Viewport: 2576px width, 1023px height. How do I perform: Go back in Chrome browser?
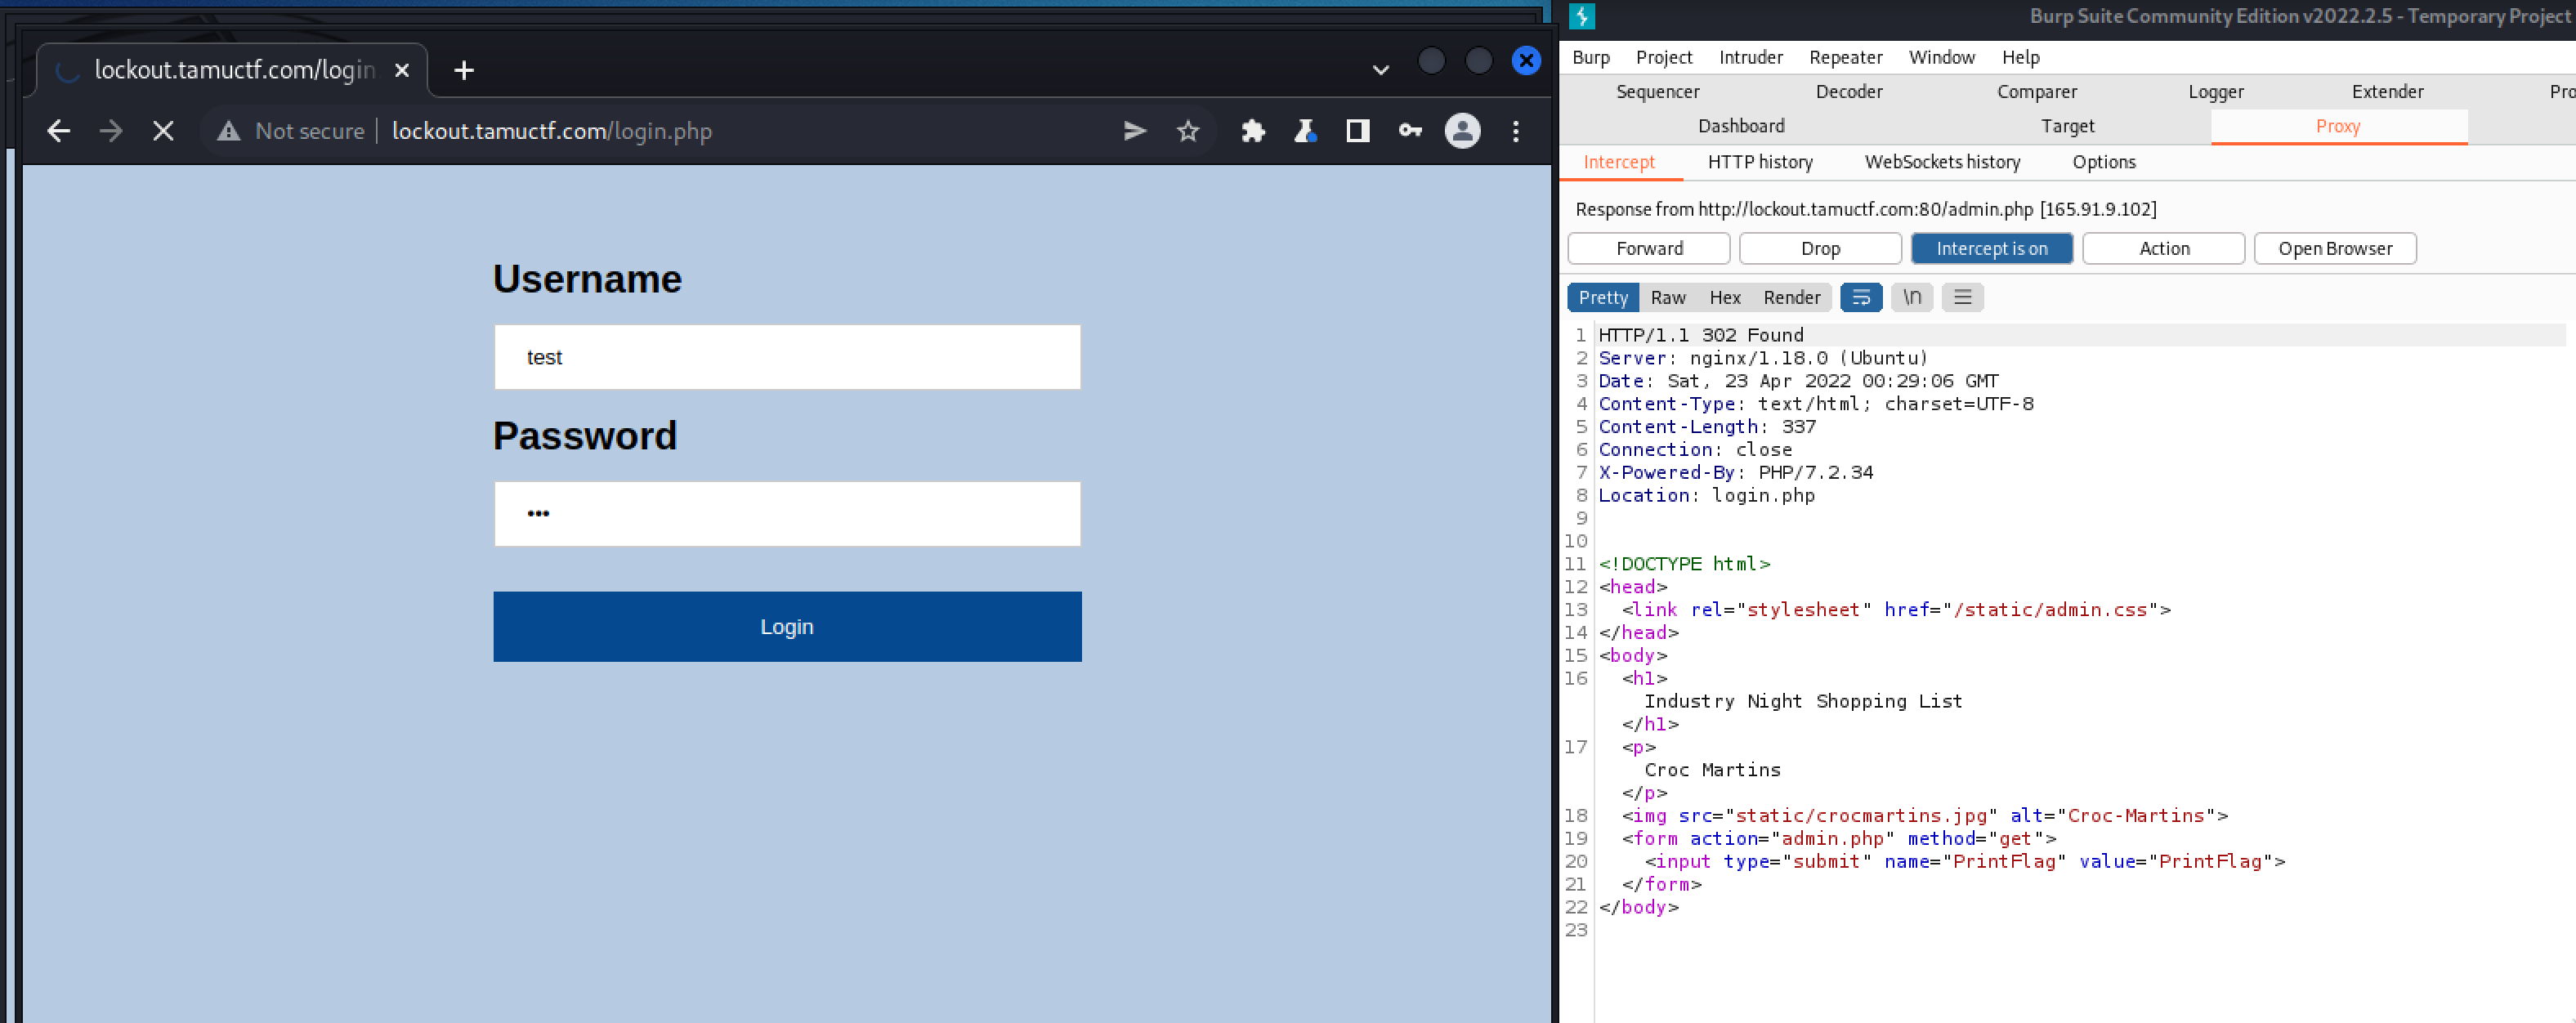coord(59,131)
